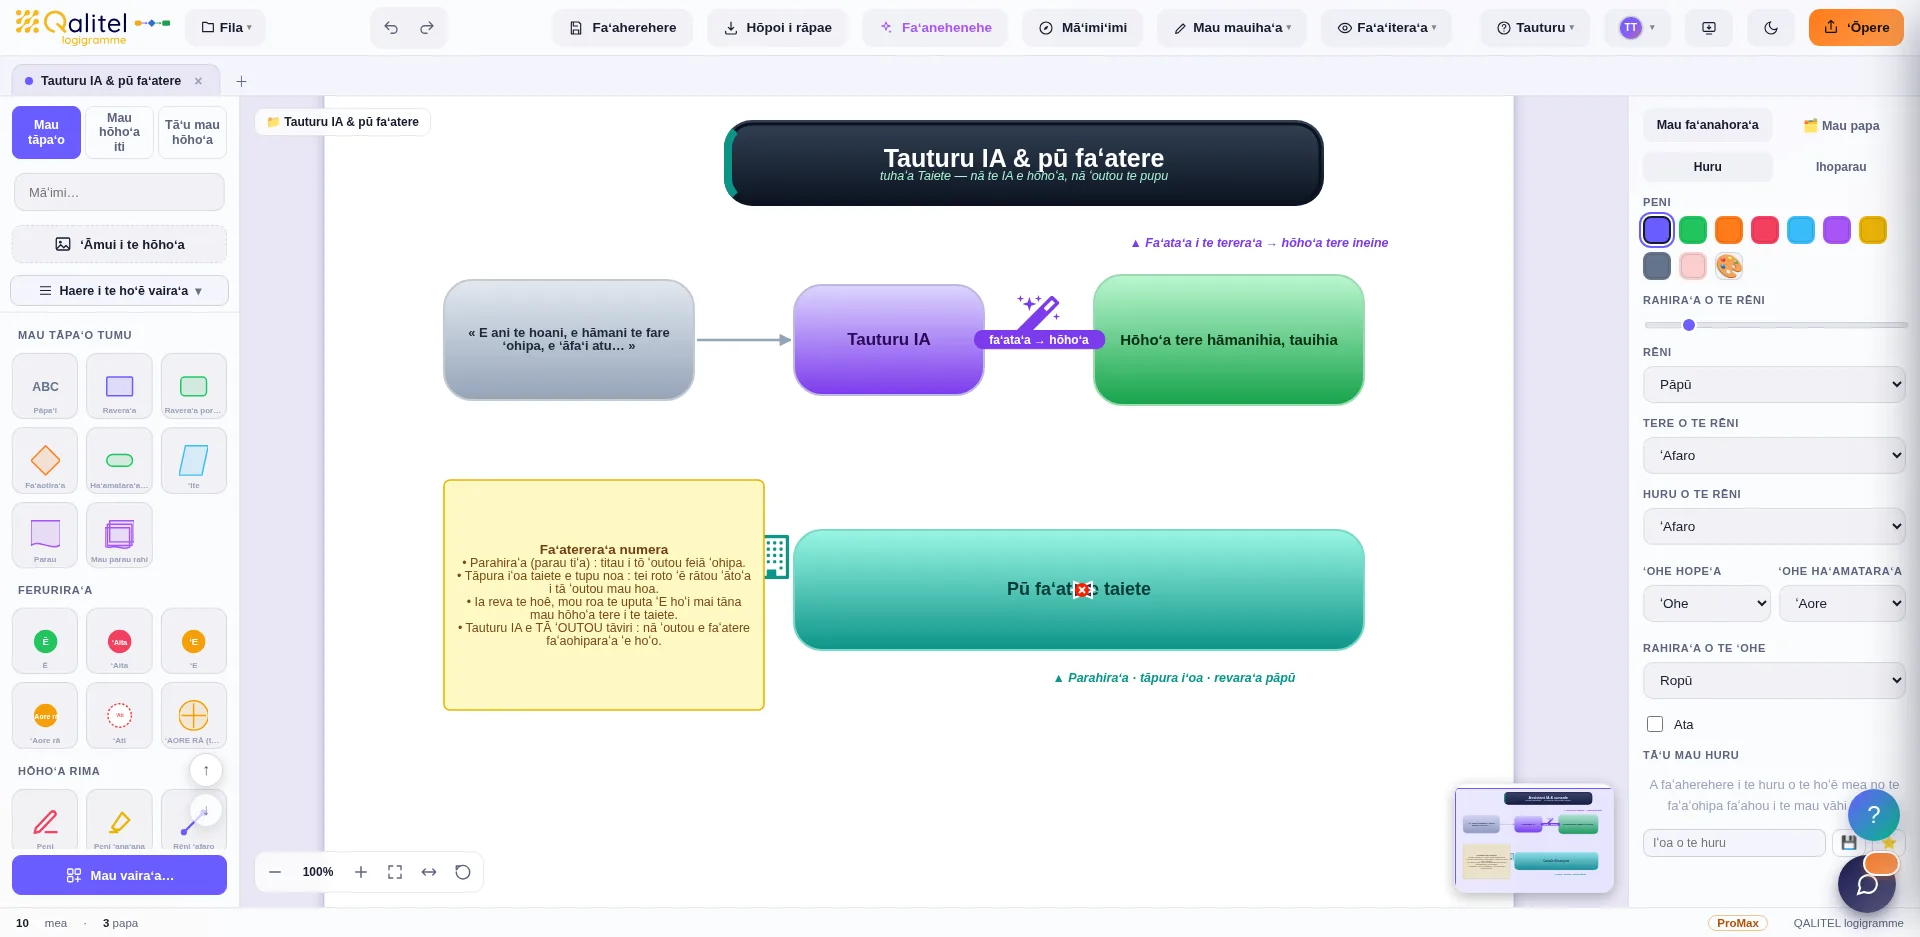Insert the red ʻAita connector
The image size is (1920, 937).
pos(119,641)
